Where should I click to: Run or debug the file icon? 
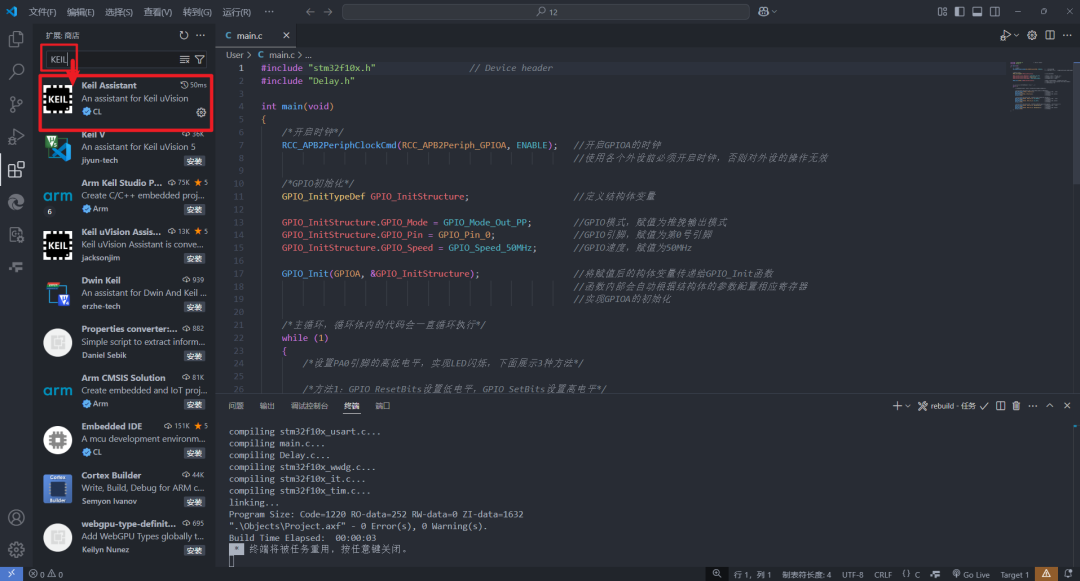tap(1006, 35)
